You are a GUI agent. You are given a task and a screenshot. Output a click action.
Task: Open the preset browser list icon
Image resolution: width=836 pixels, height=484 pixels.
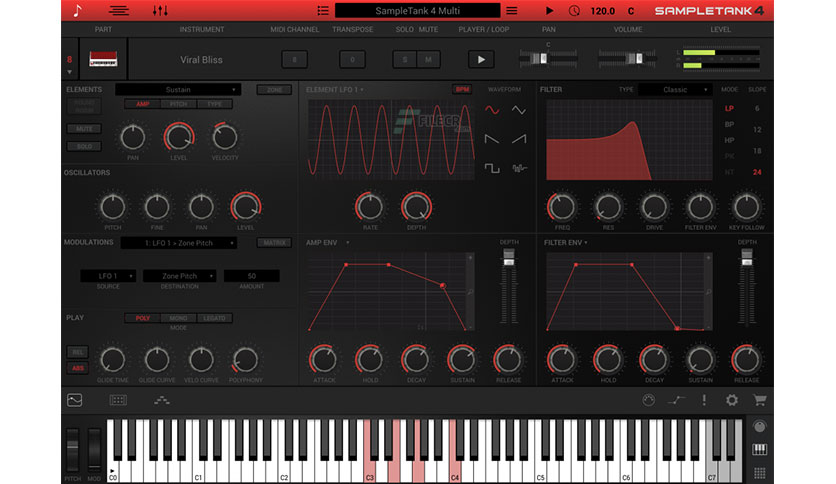(x=323, y=11)
